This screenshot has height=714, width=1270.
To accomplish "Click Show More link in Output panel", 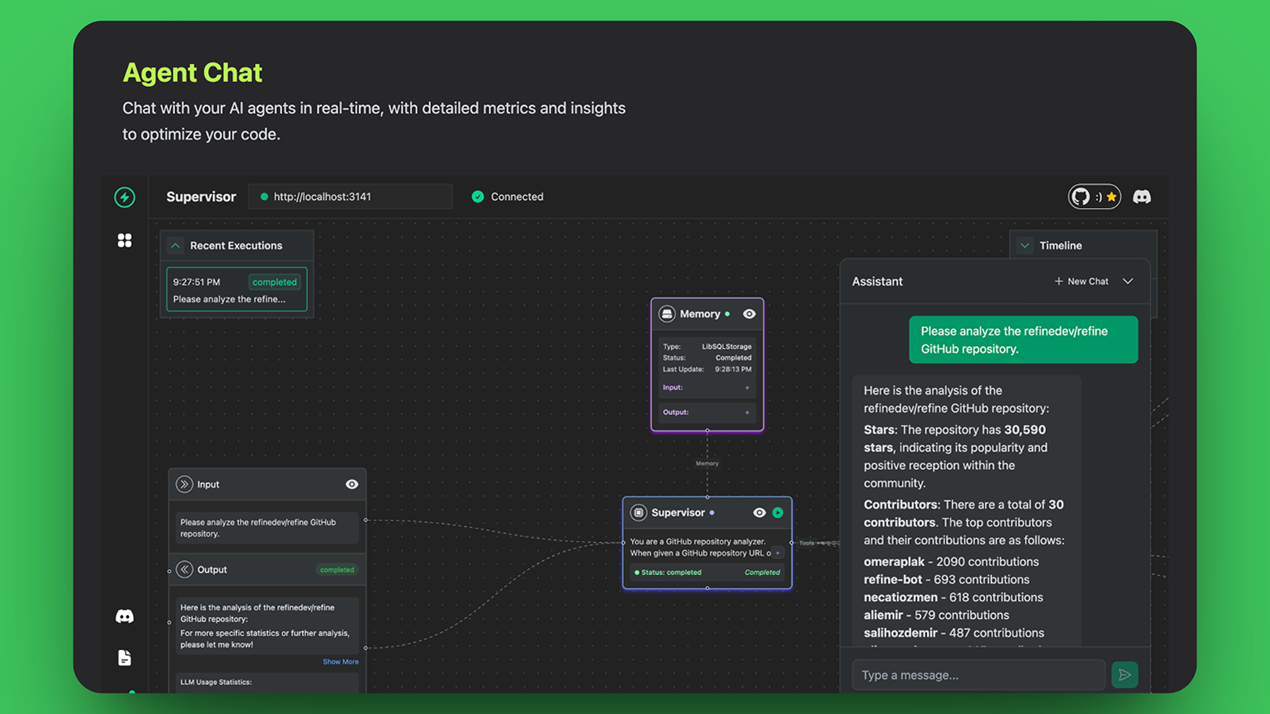I will click(340, 662).
